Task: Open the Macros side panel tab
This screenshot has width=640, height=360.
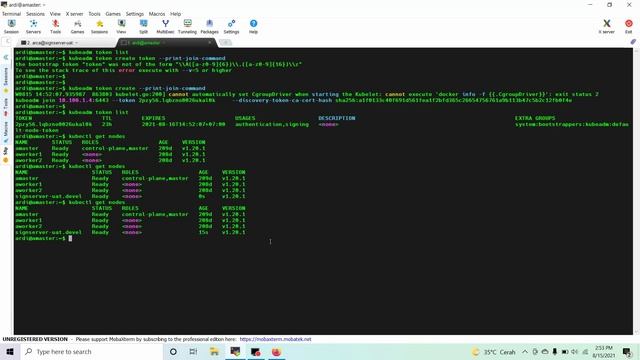Action: point(6,131)
